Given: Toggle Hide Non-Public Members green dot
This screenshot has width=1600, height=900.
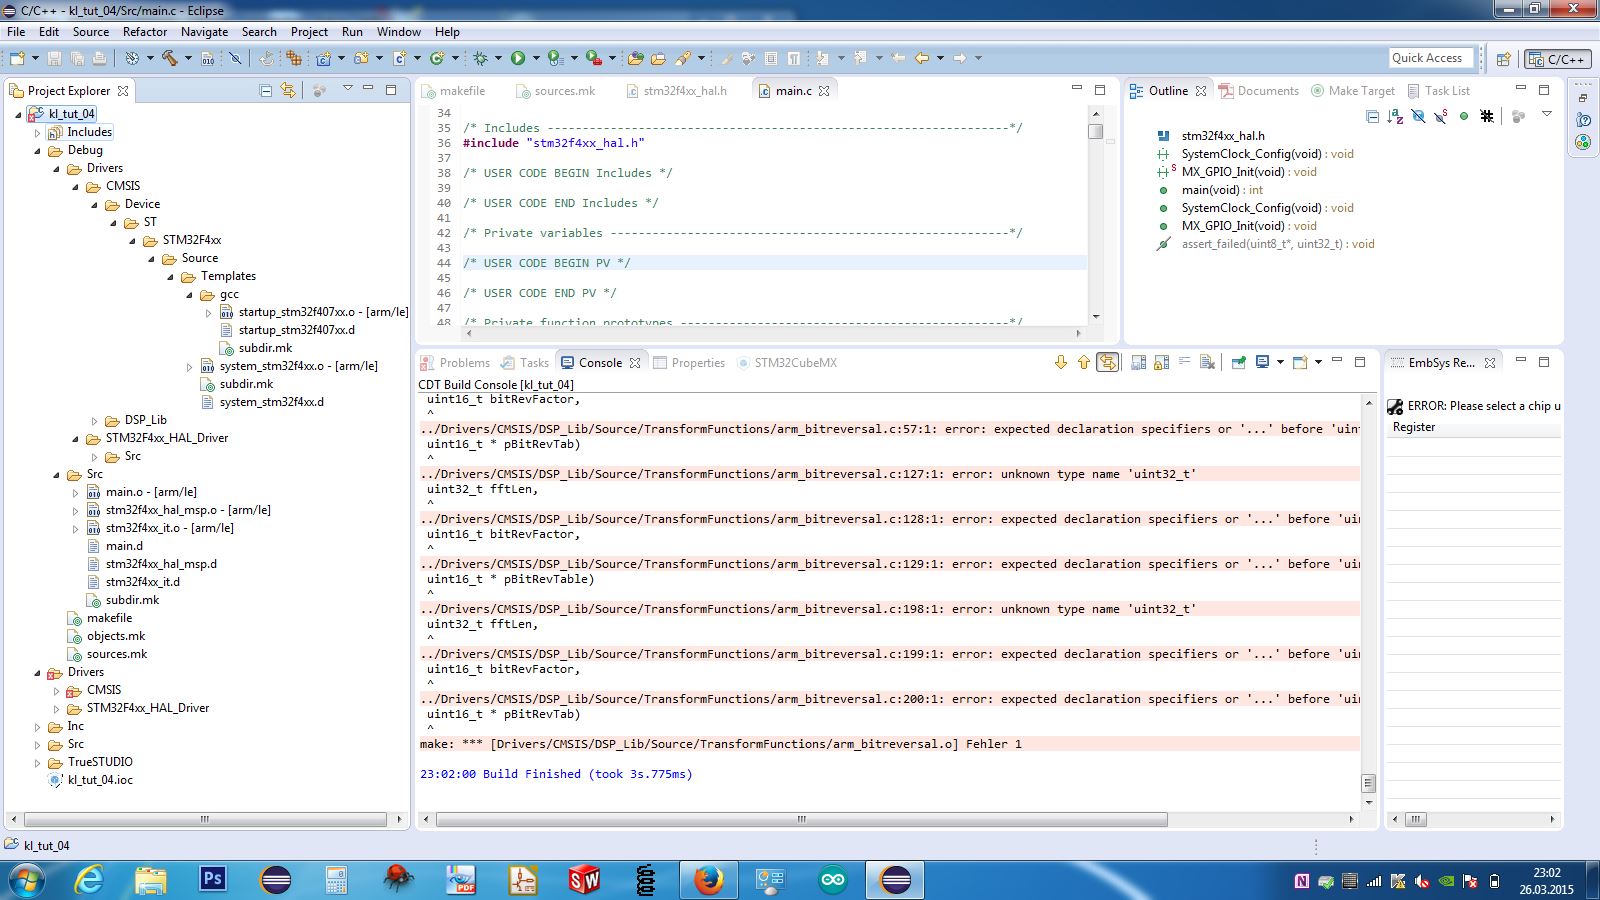Looking at the screenshot, I should click(1464, 116).
